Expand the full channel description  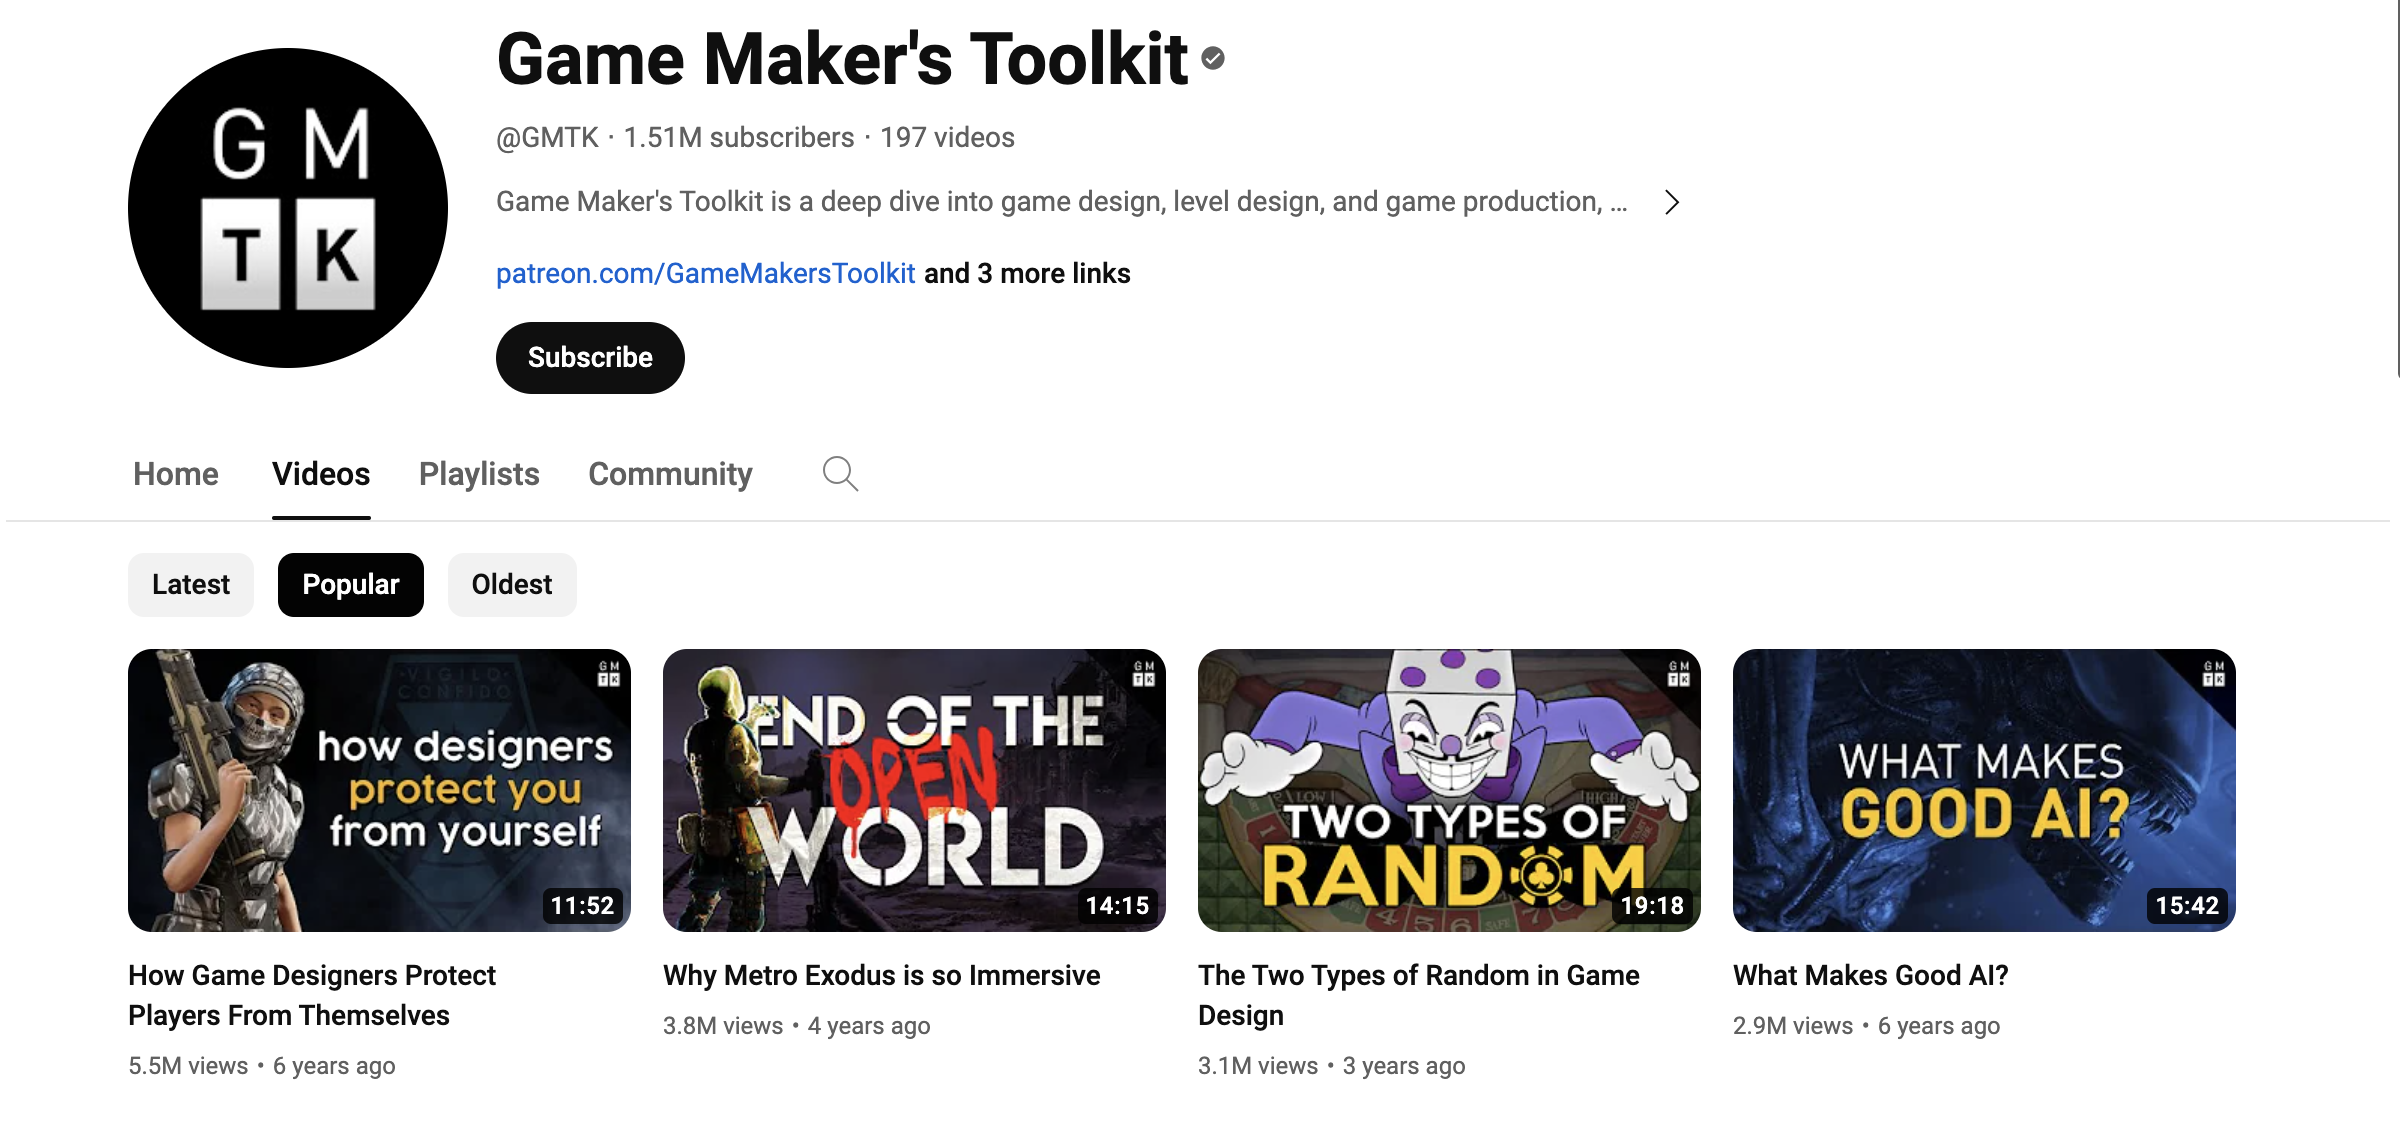tap(1672, 202)
